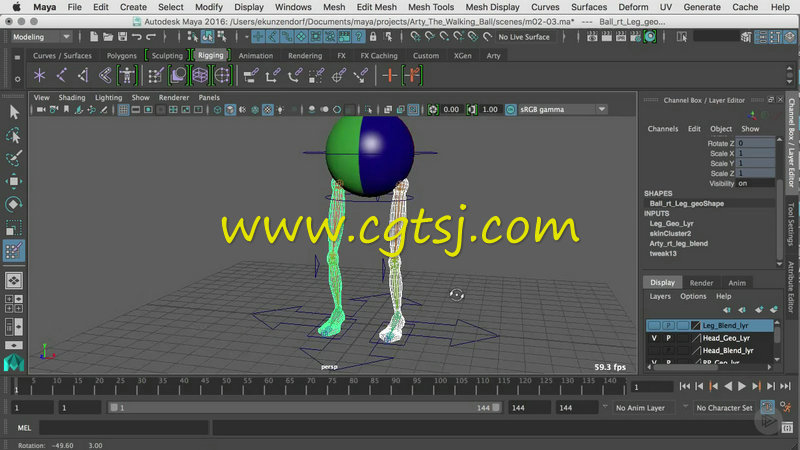Toggle Head_Geo_Lyr playback P box
The width and height of the screenshot is (800, 450).
tap(668, 338)
